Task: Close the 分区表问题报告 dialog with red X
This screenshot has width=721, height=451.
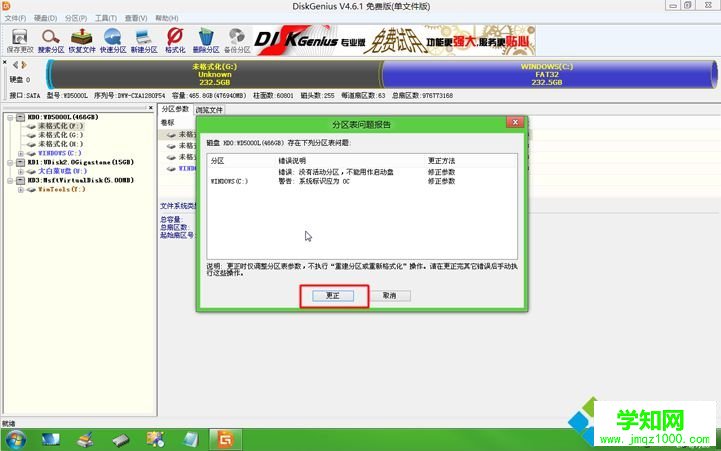Action: (x=515, y=122)
